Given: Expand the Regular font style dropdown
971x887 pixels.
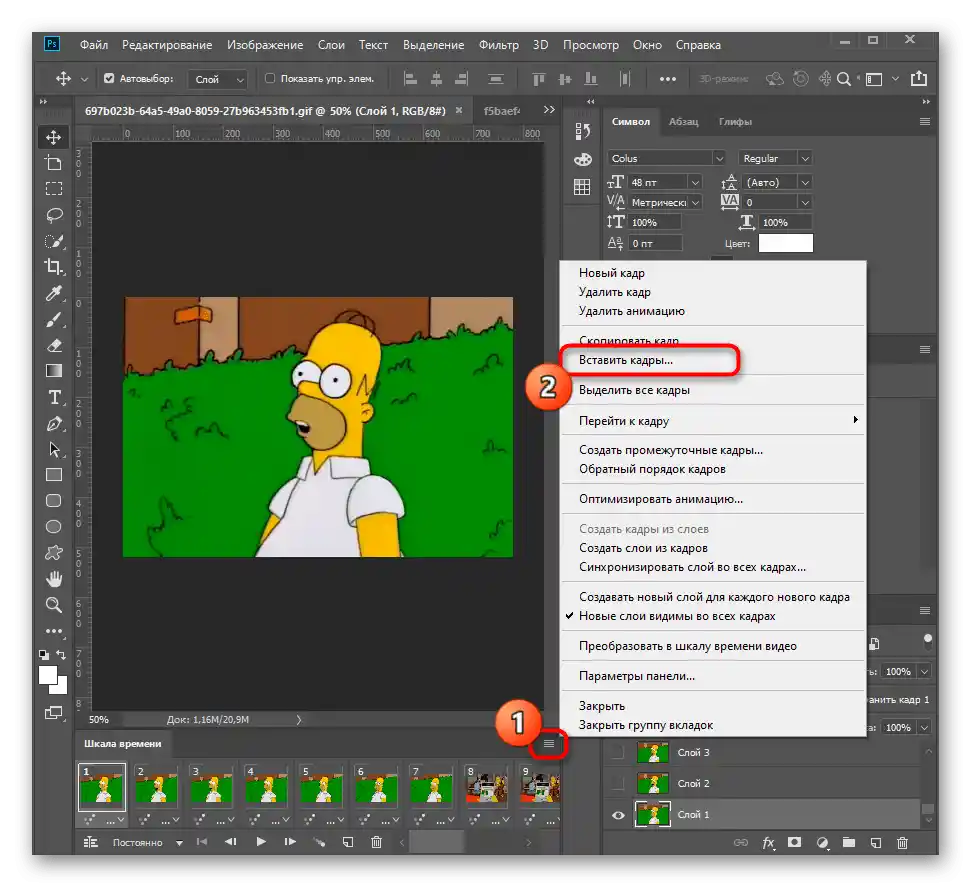Looking at the screenshot, I should 805,158.
